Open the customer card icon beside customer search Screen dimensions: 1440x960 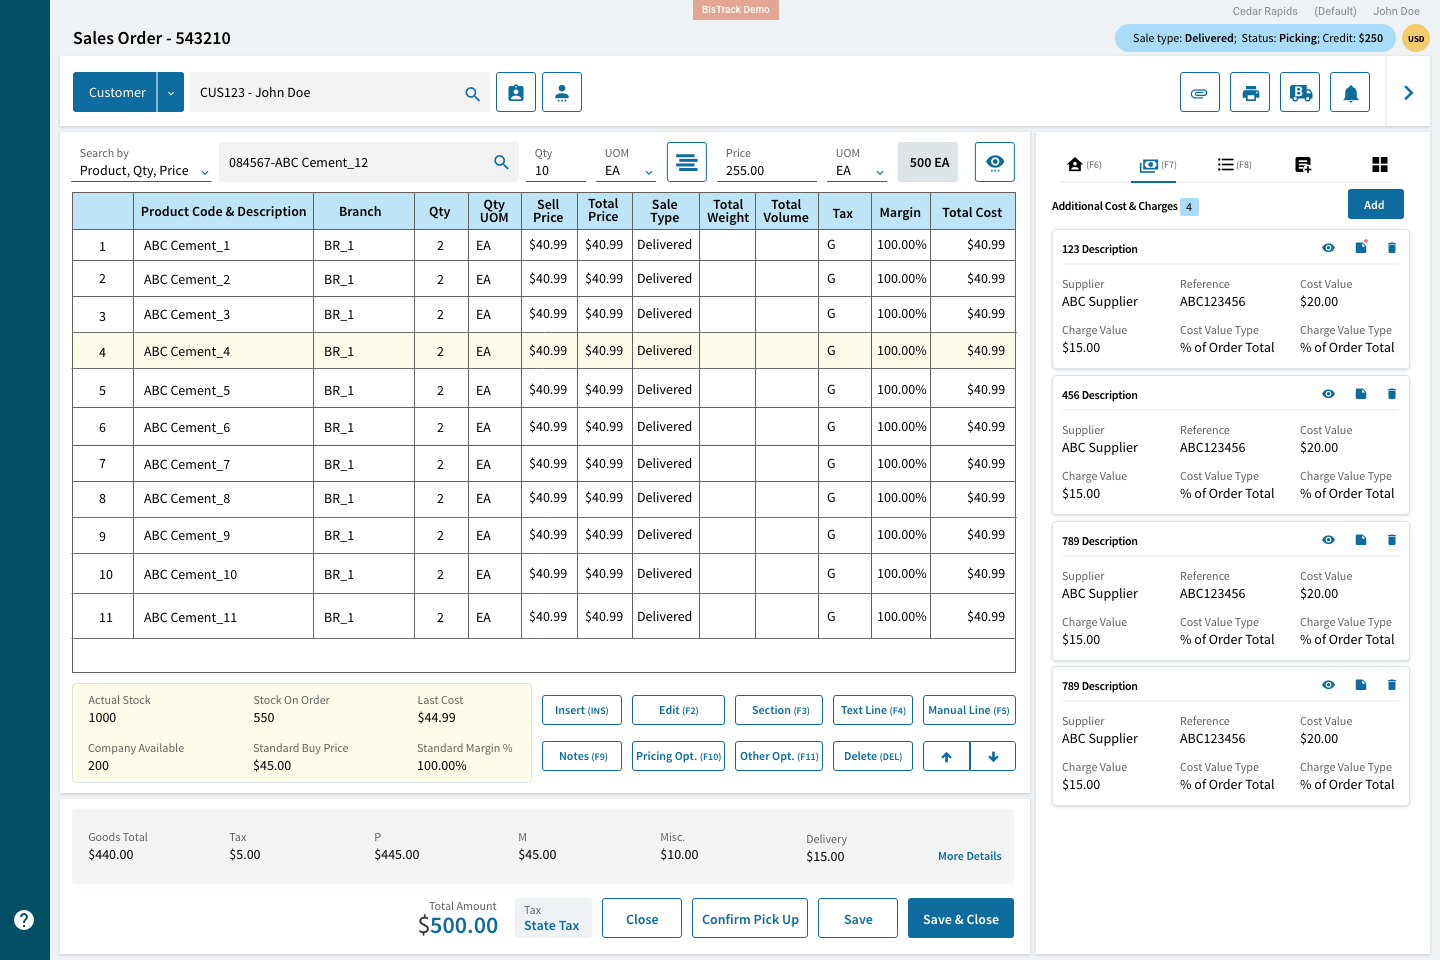[x=515, y=91]
